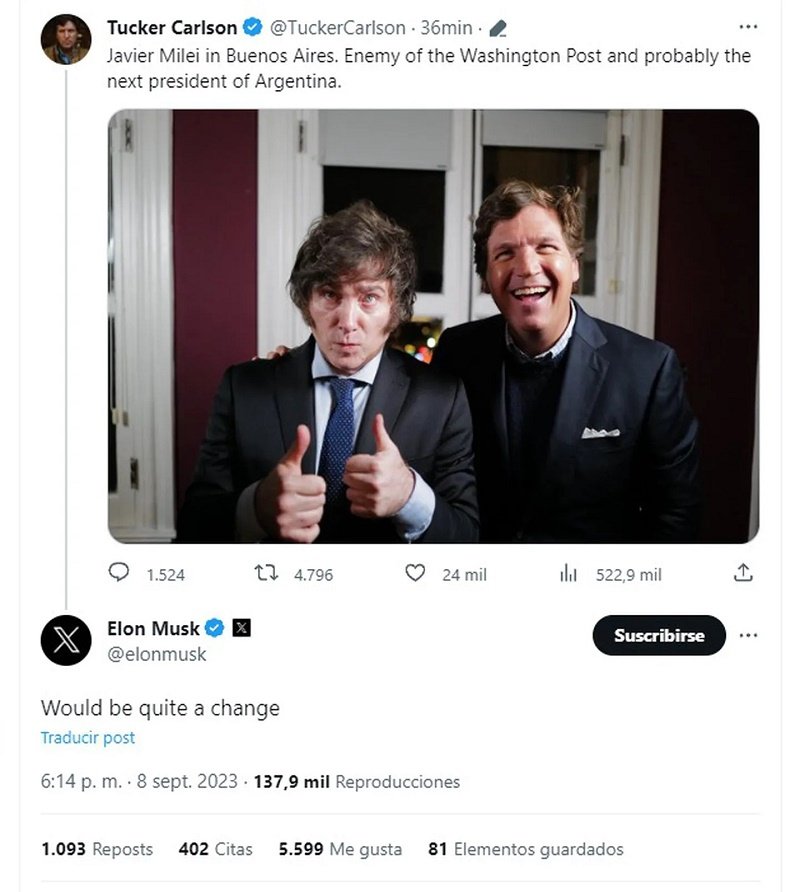Click the edited pencil icon next to 36min
The image size is (800, 892).
click(x=498, y=29)
